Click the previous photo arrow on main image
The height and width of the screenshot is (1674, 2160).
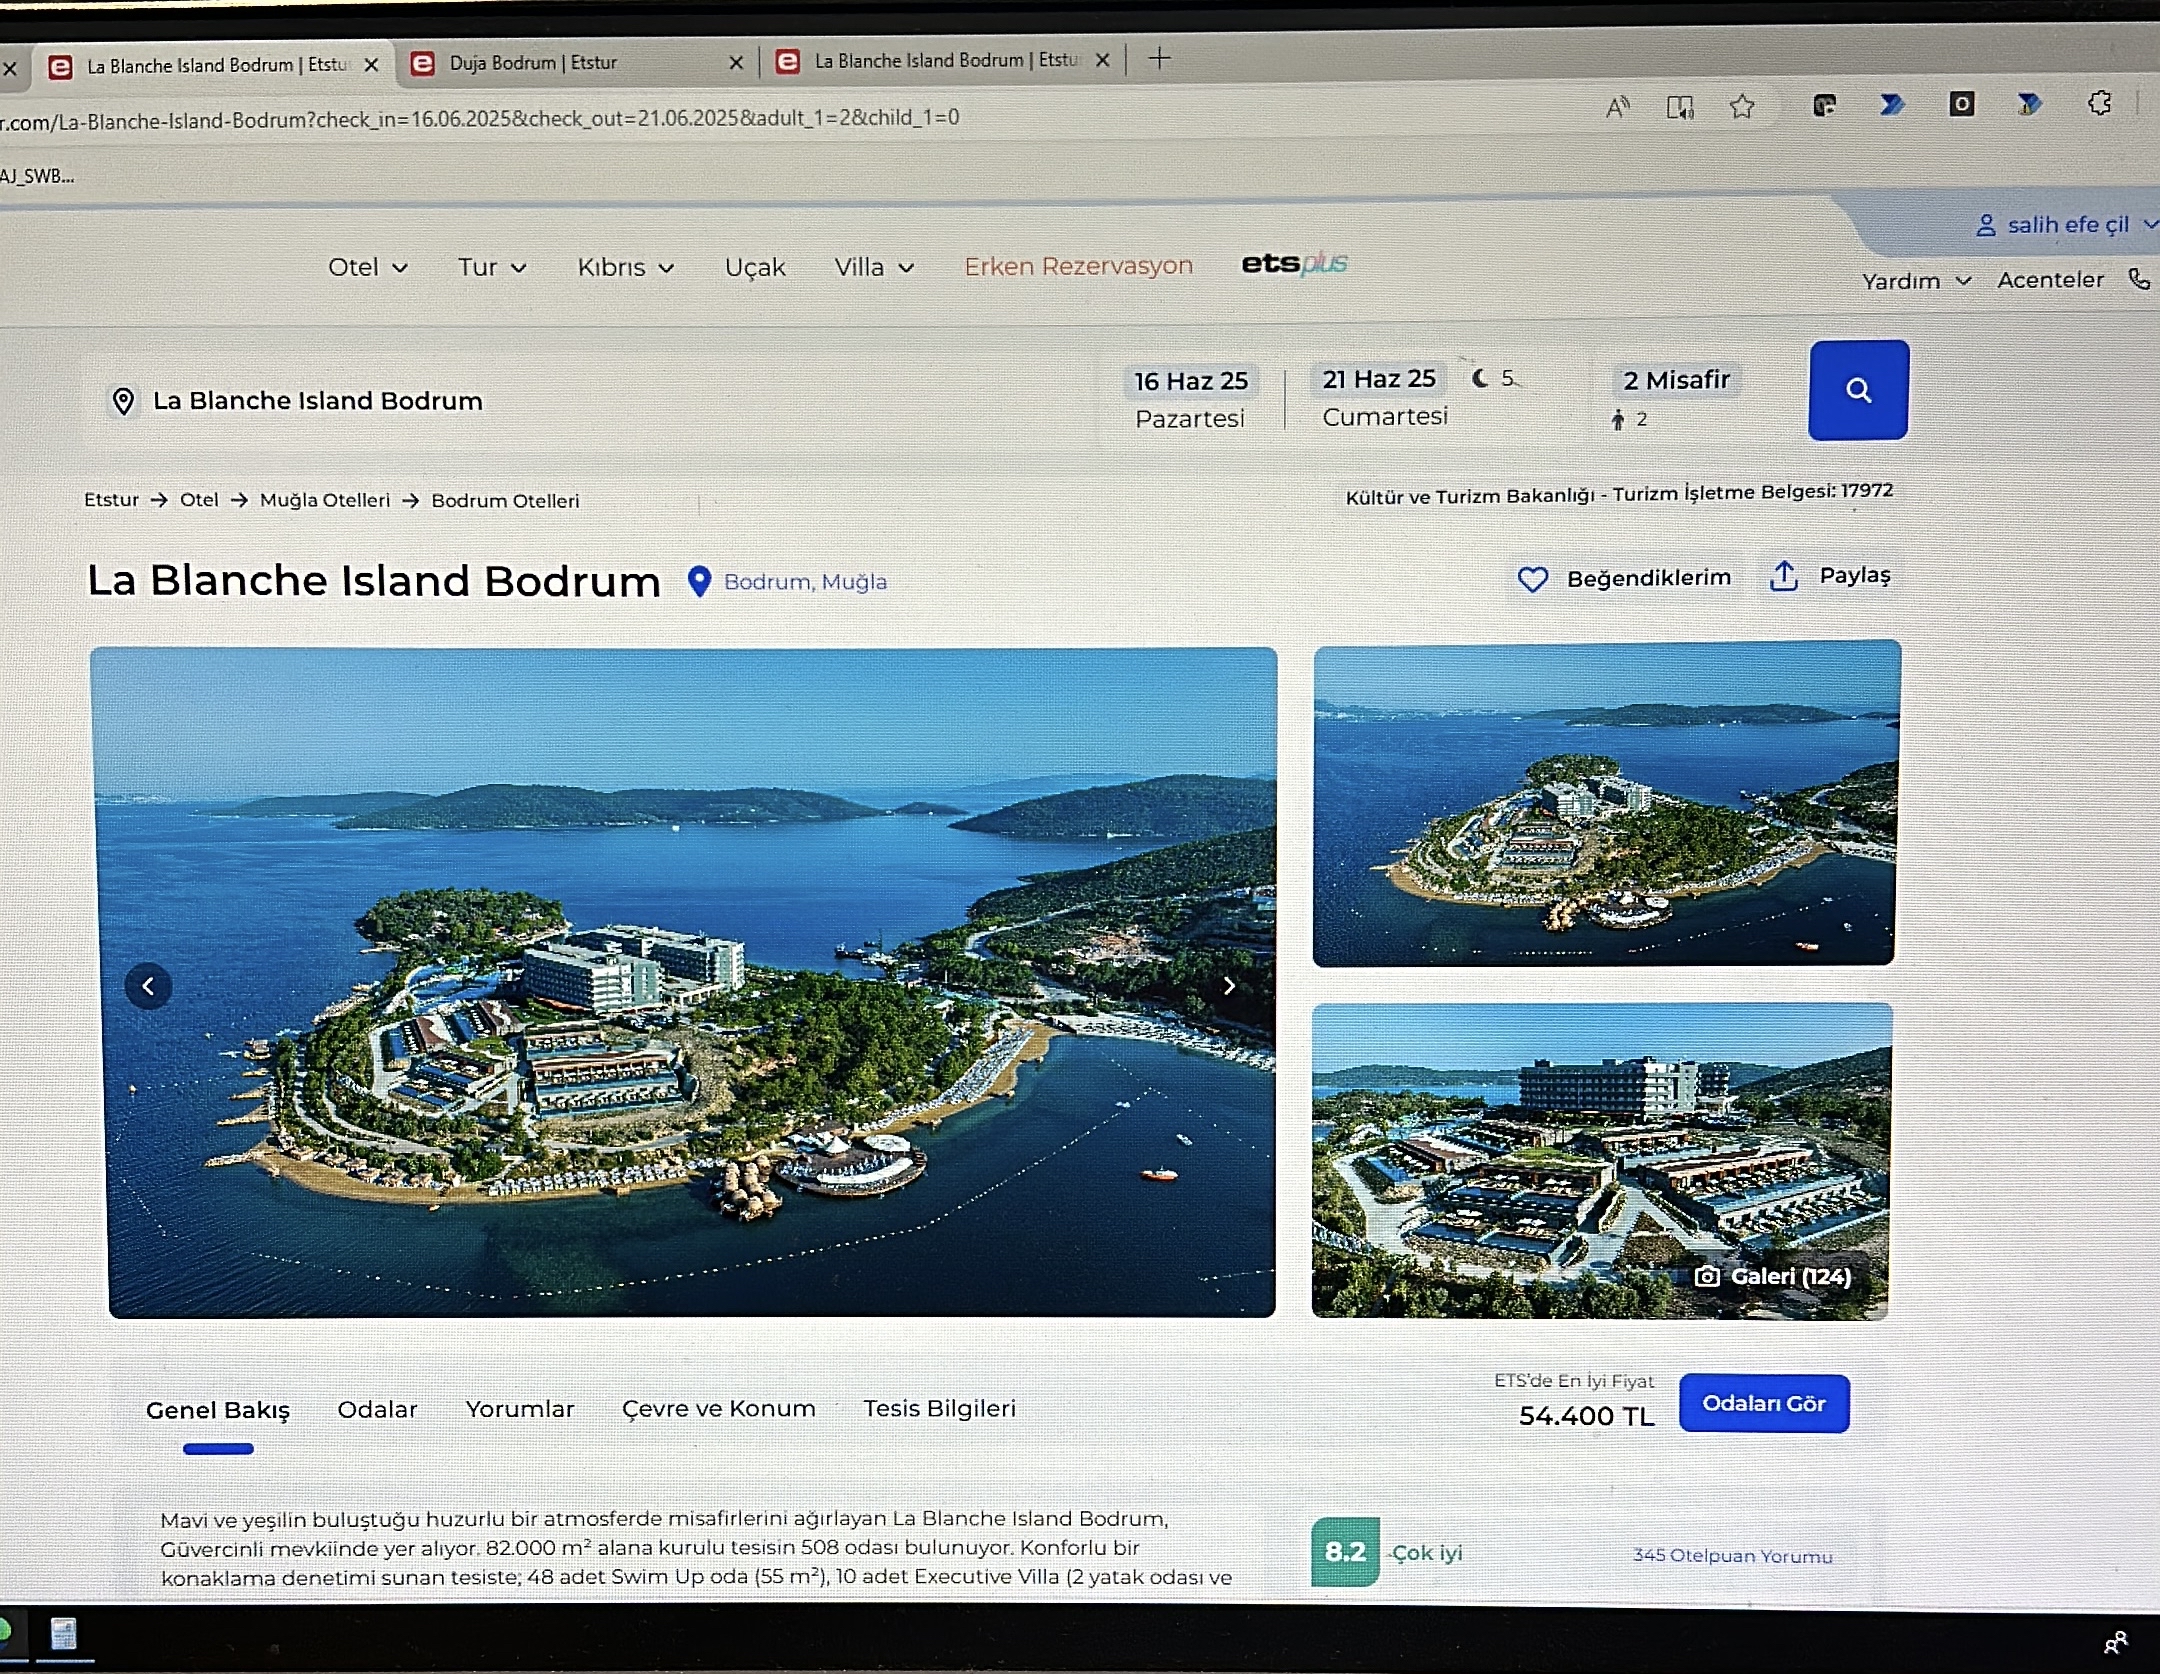tap(148, 986)
